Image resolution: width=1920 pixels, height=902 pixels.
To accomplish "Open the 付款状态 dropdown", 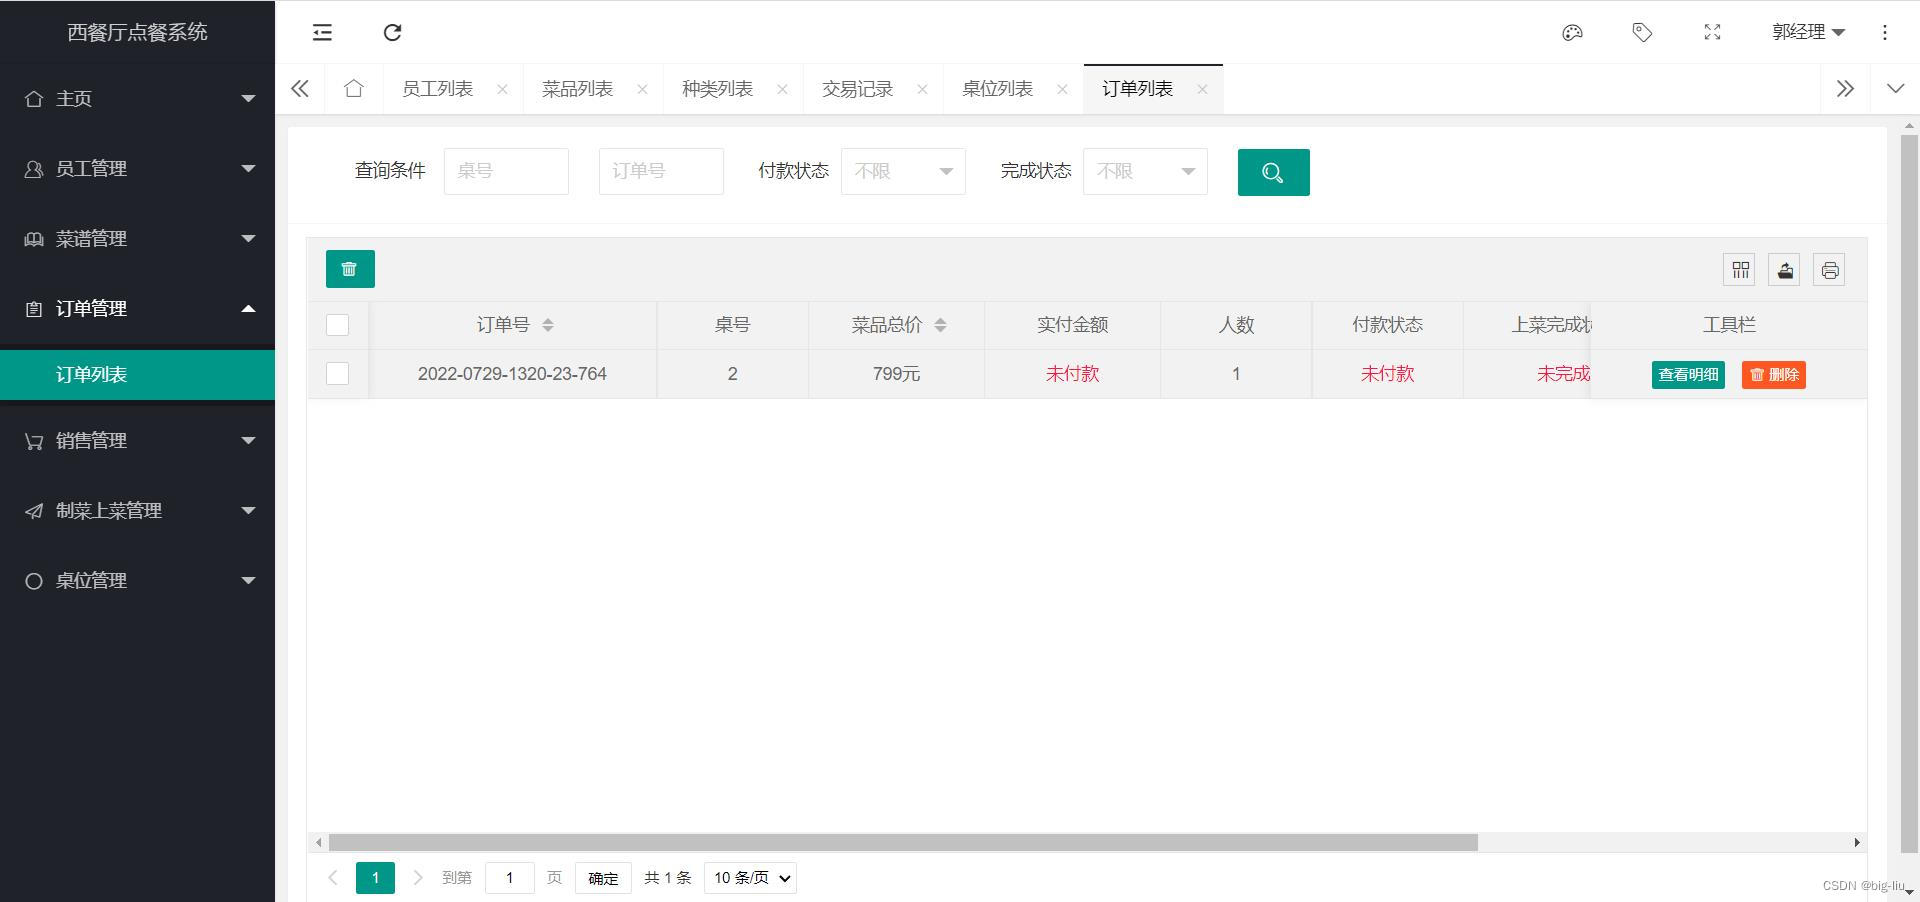I will 903,171.
